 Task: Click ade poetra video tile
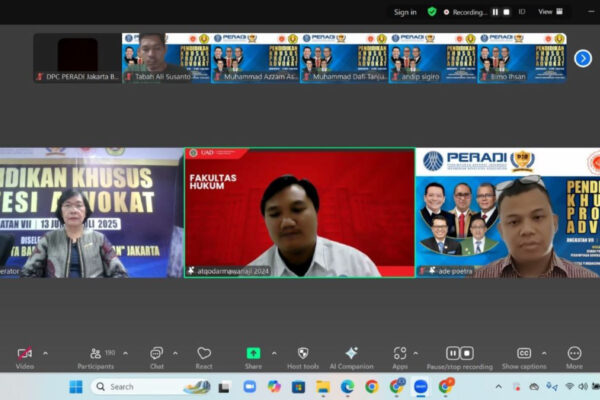click(508, 212)
